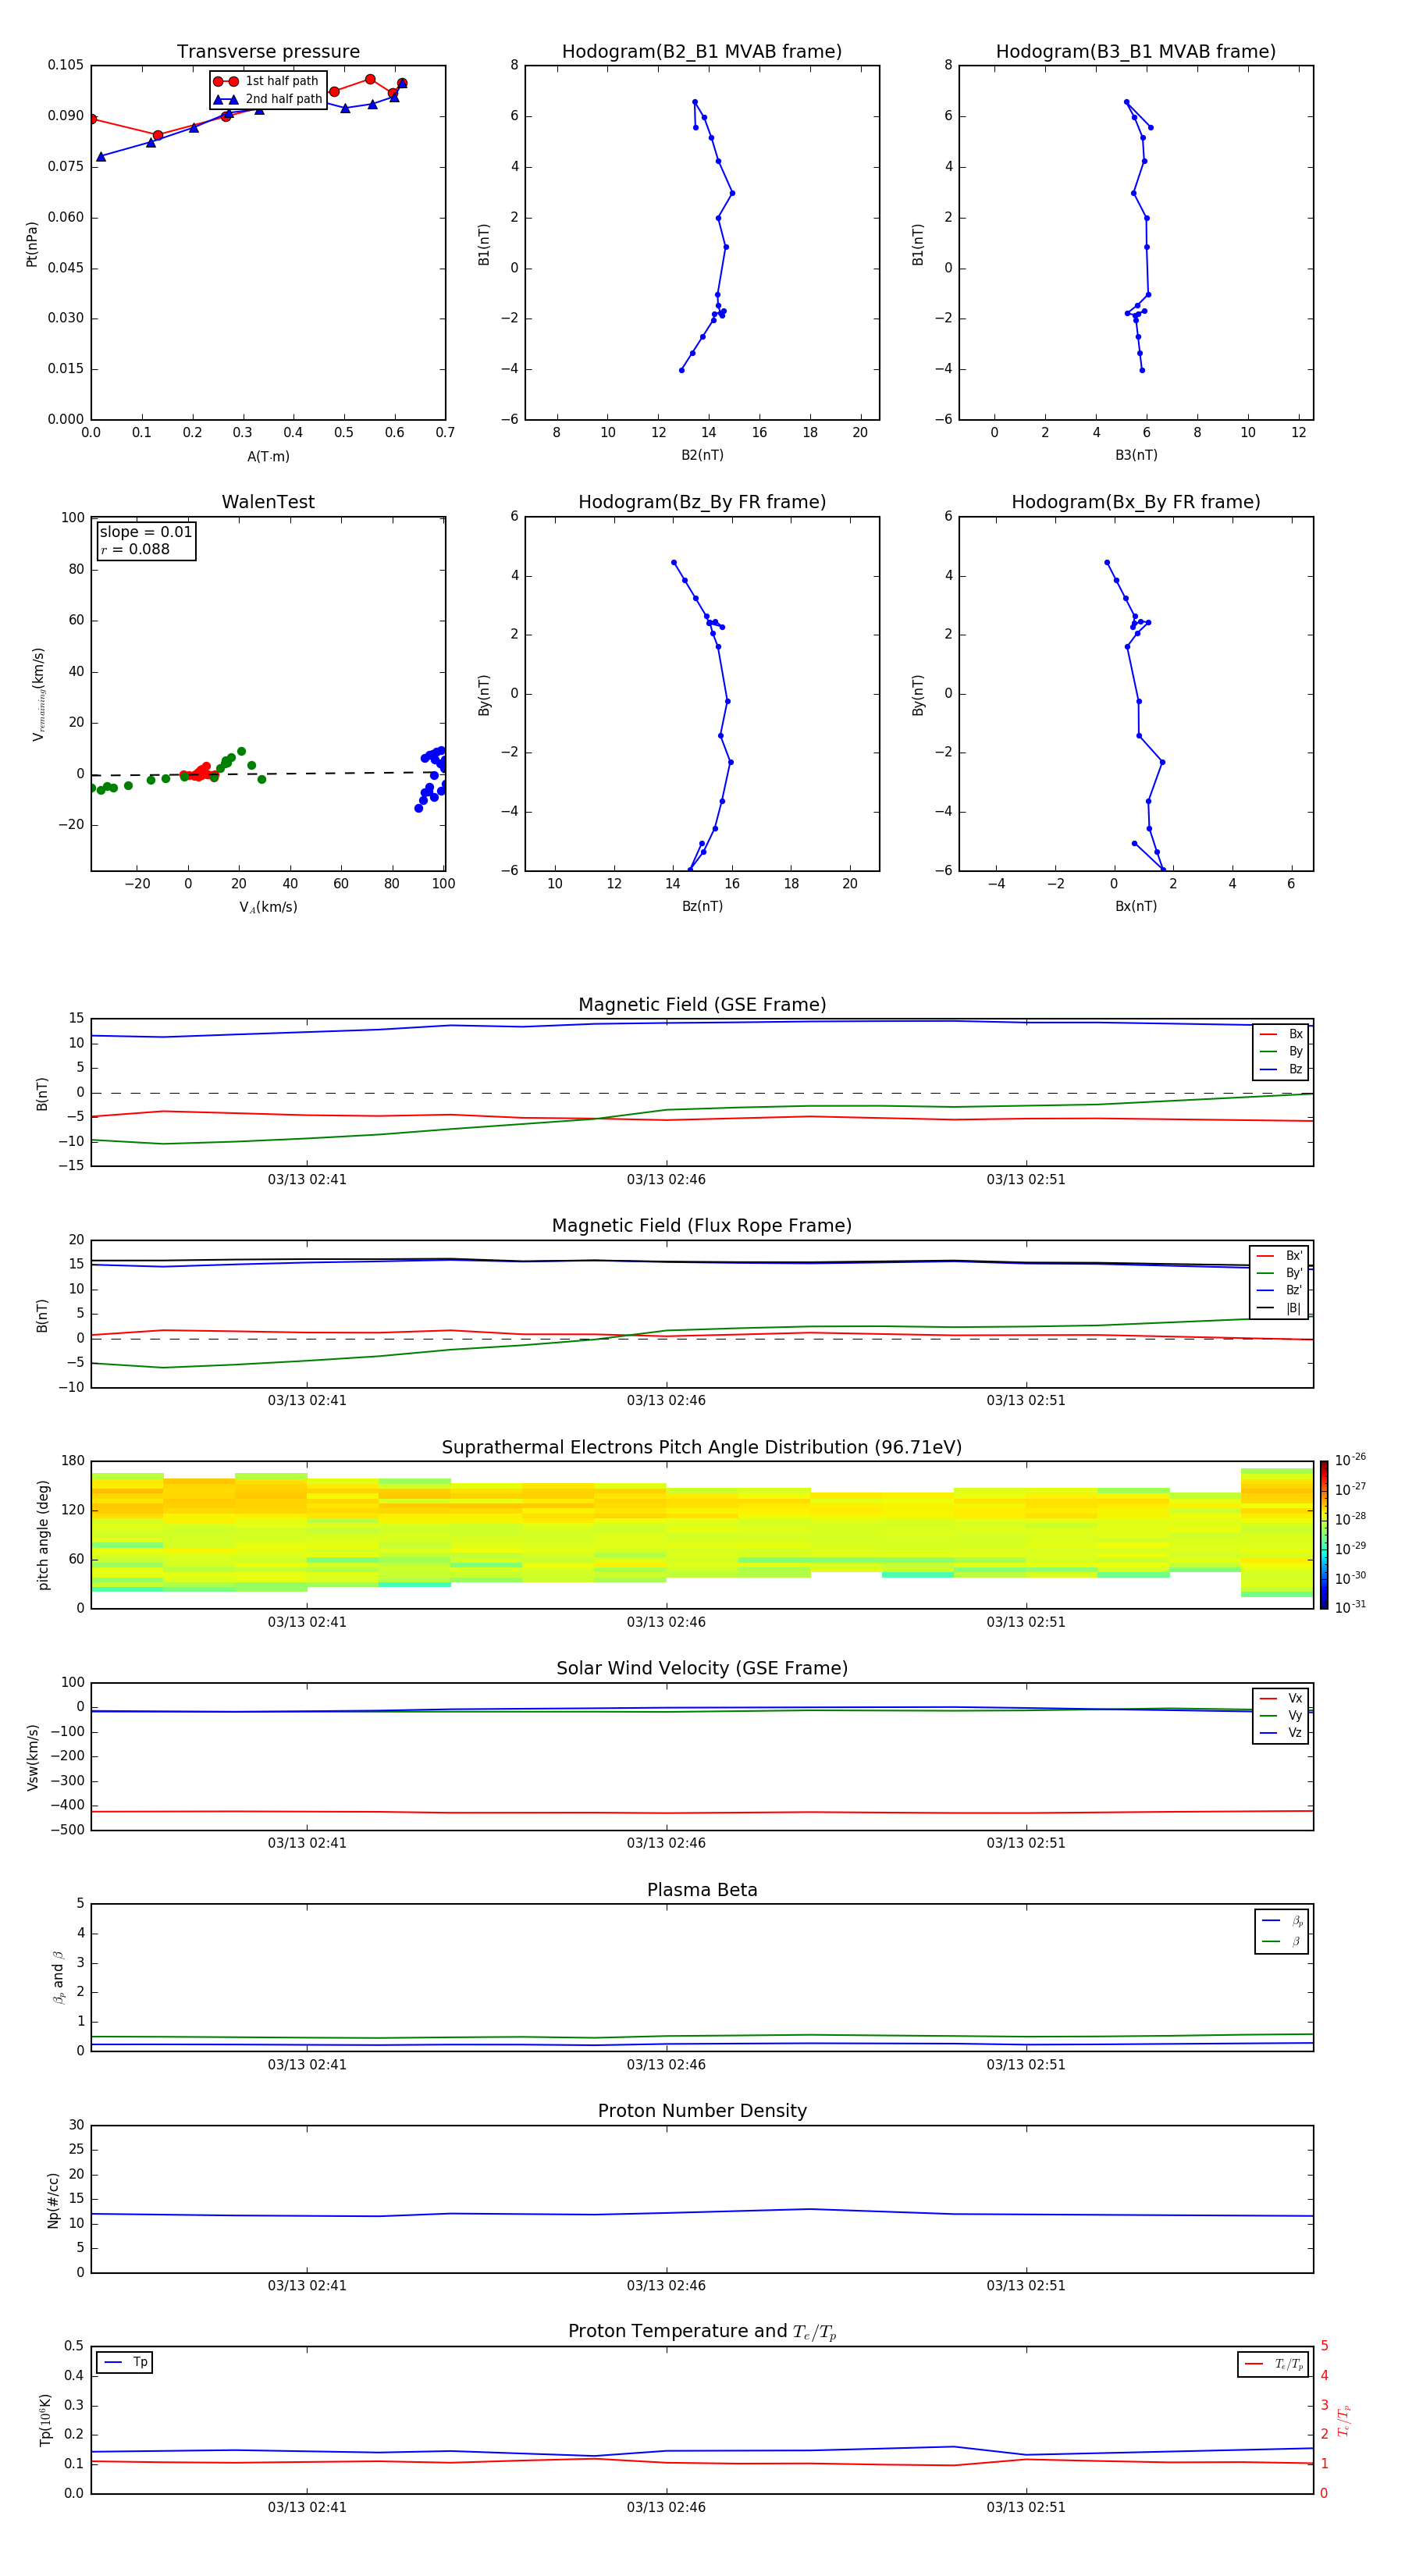Click the 'Transverse pressure' plot title

(x=268, y=52)
